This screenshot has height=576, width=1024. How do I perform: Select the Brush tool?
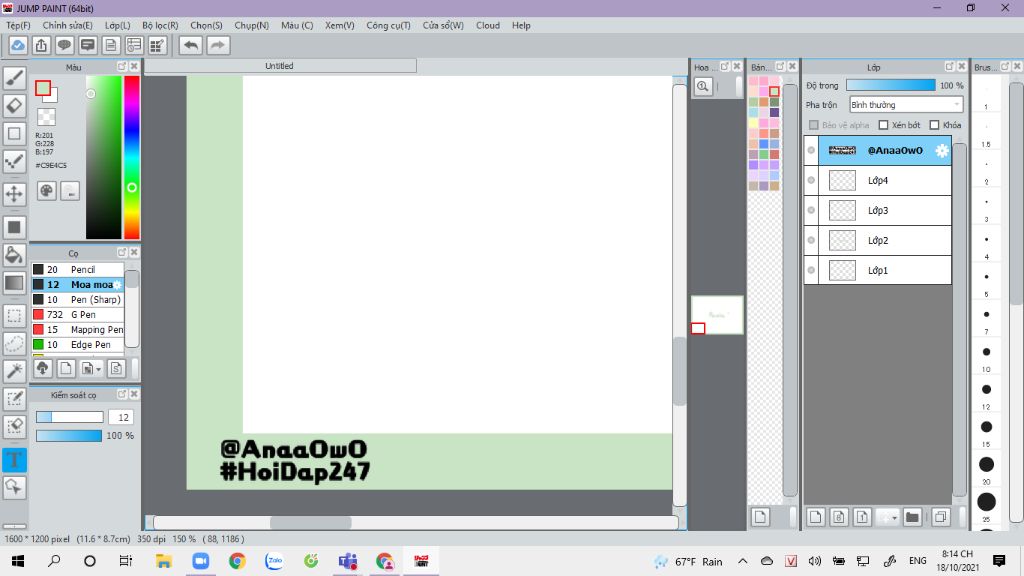[x=14, y=78]
